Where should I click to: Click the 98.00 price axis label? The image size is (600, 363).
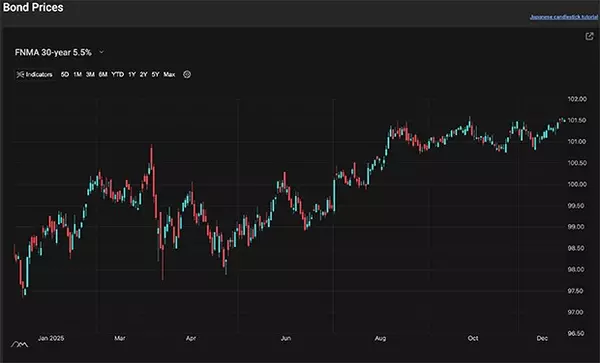coord(577,270)
